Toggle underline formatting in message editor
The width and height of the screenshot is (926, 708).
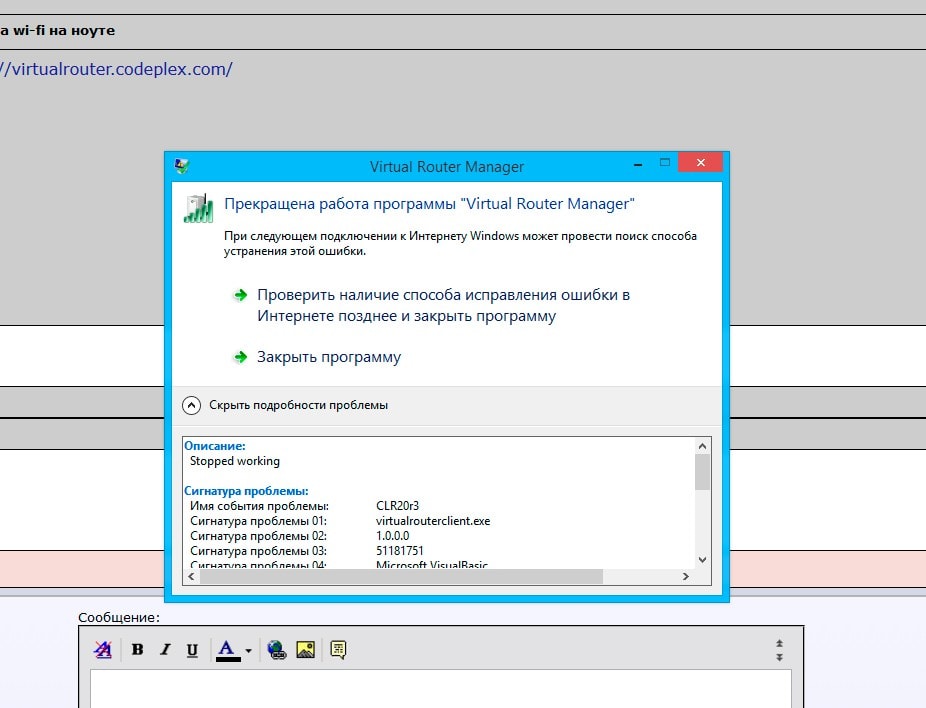pyautogui.click(x=192, y=649)
